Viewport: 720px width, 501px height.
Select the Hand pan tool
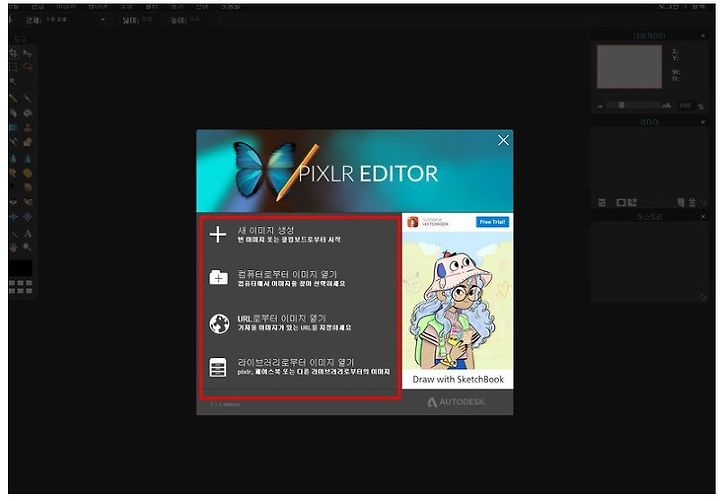click(x=14, y=248)
